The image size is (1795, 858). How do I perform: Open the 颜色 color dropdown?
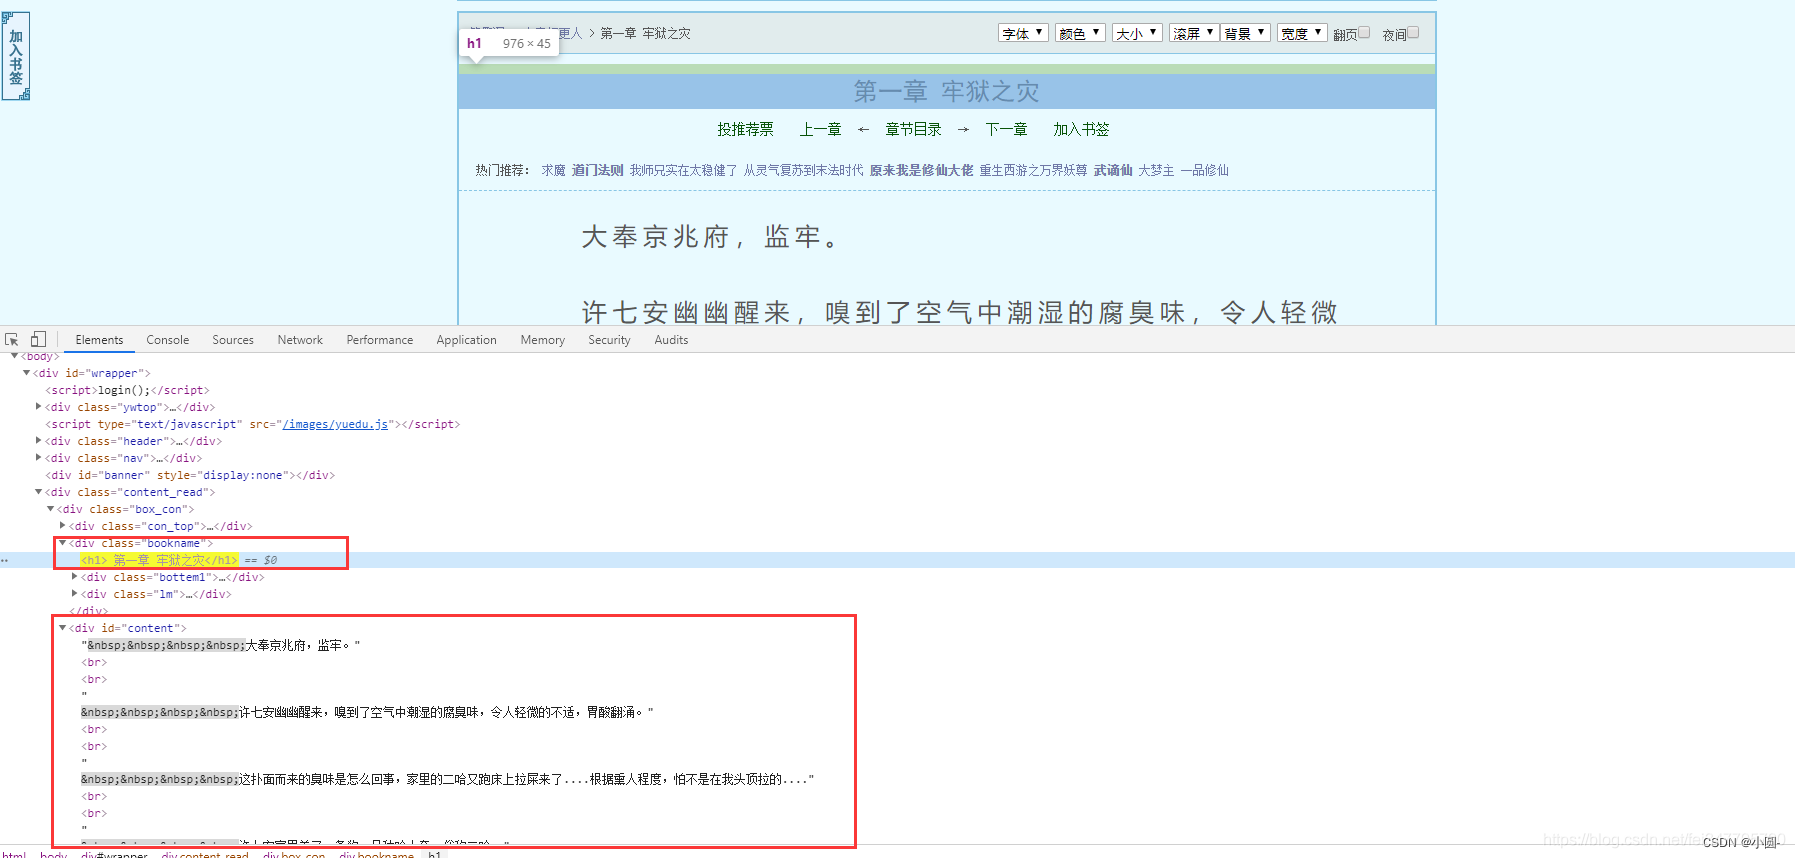click(1080, 33)
